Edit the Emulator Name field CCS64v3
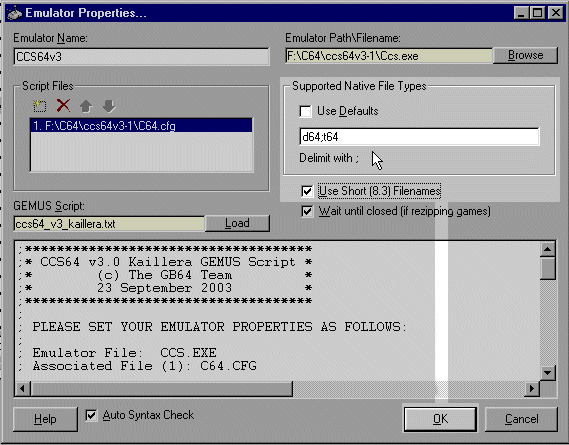569x445 pixels. (x=141, y=57)
